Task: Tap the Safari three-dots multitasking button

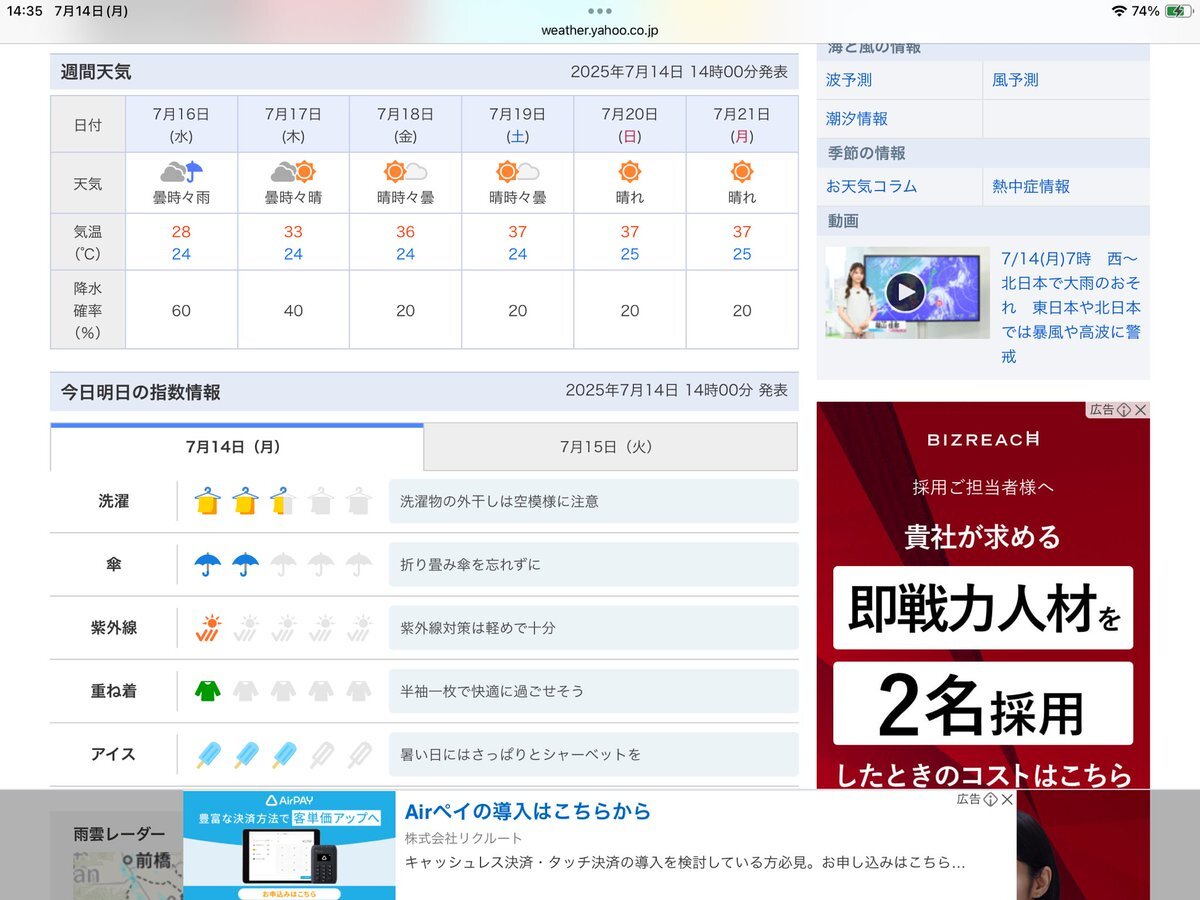Action: 600,11
